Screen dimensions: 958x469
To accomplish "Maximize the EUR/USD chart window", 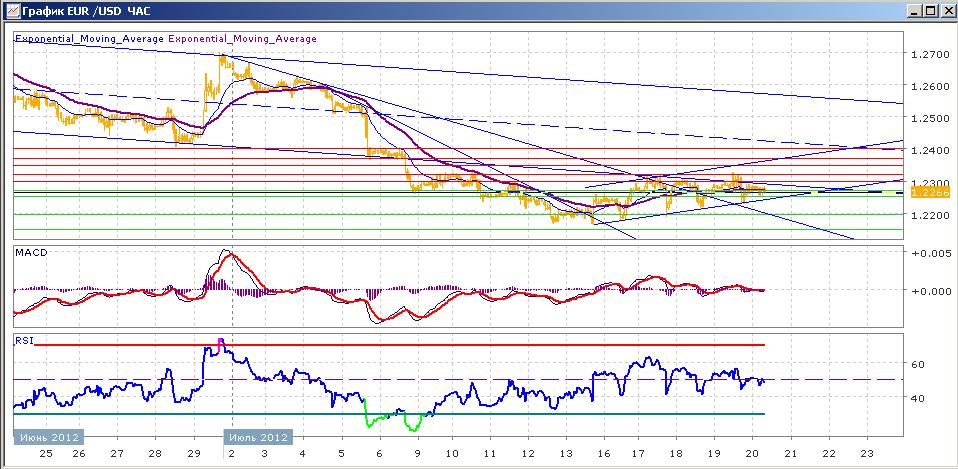I will click(930, 10).
